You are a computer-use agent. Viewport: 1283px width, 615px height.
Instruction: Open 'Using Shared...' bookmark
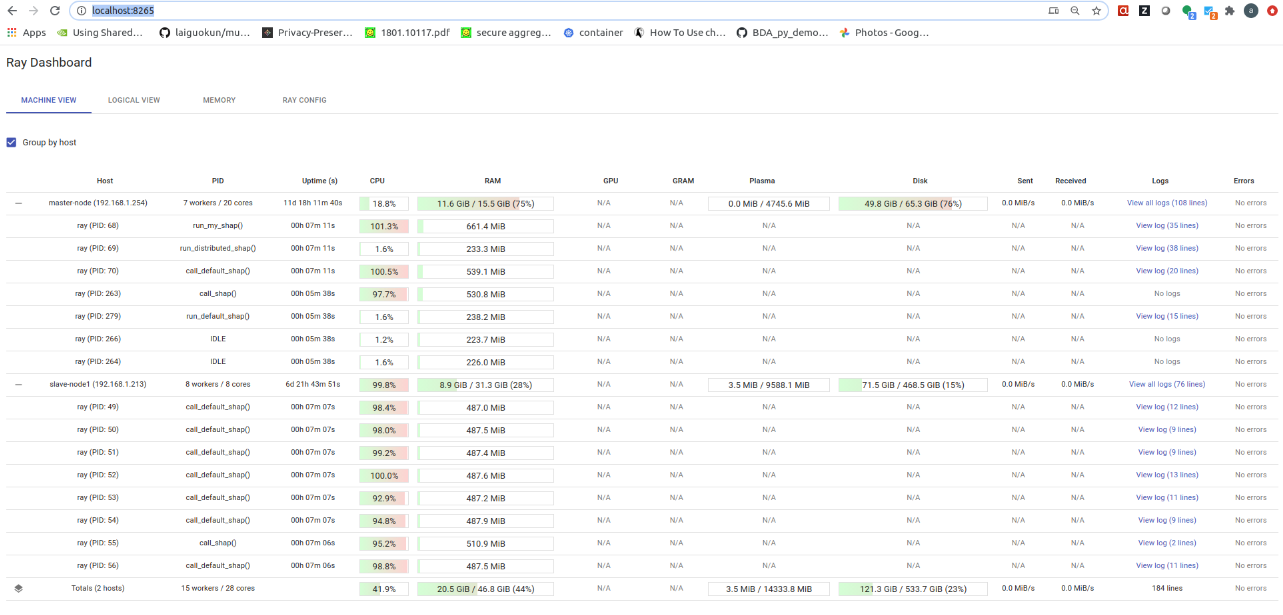pos(99,32)
